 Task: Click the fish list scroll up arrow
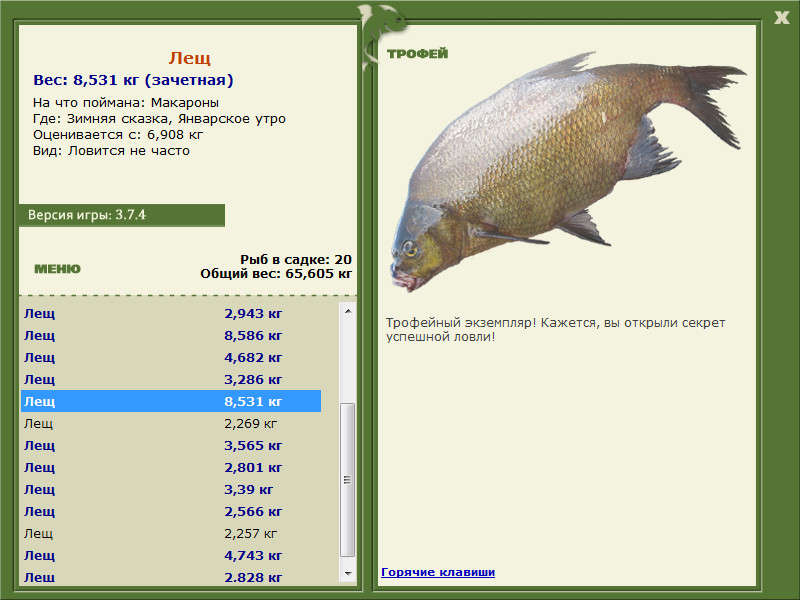tap(348, 311)
